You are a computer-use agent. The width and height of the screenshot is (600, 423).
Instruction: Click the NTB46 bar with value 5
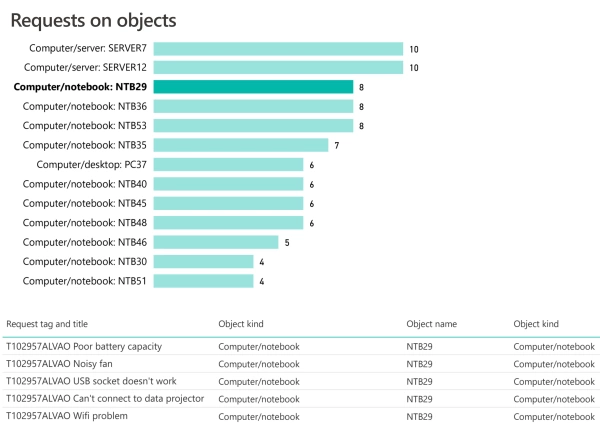pos(216,242)
